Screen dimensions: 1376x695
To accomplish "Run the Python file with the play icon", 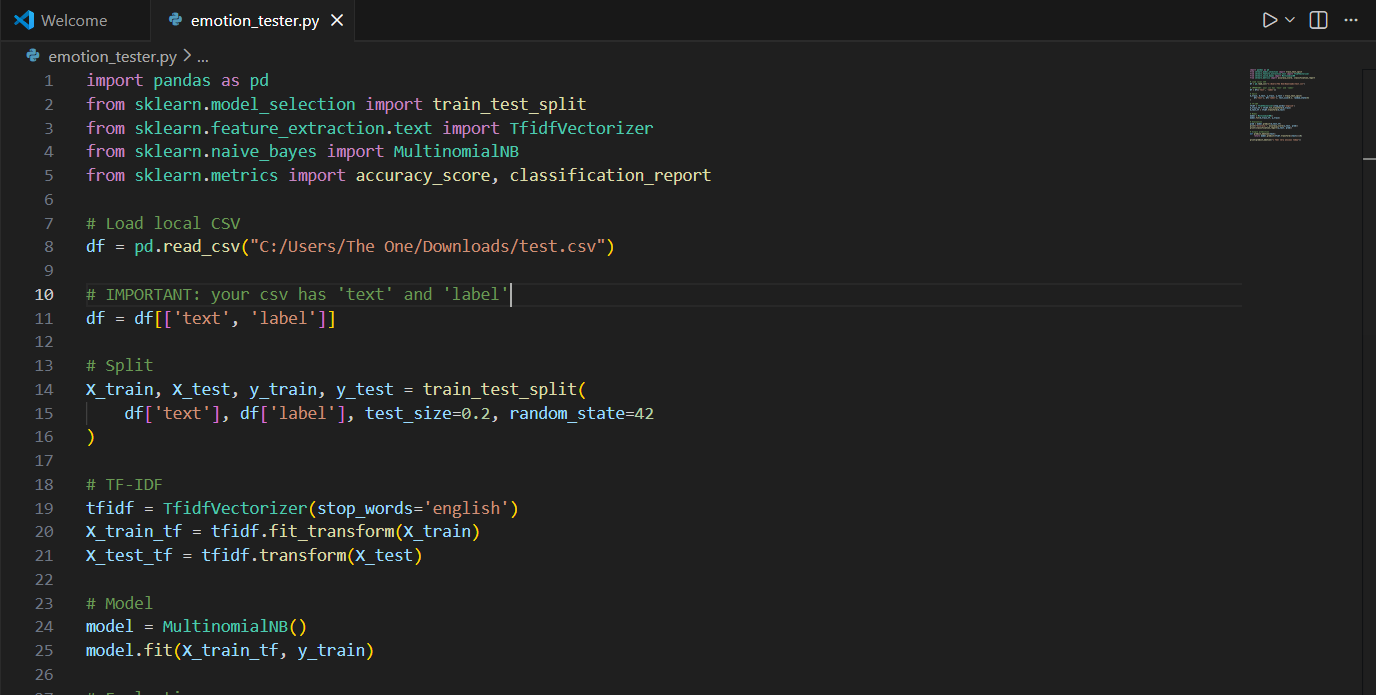I will [x=1268, y=19].
